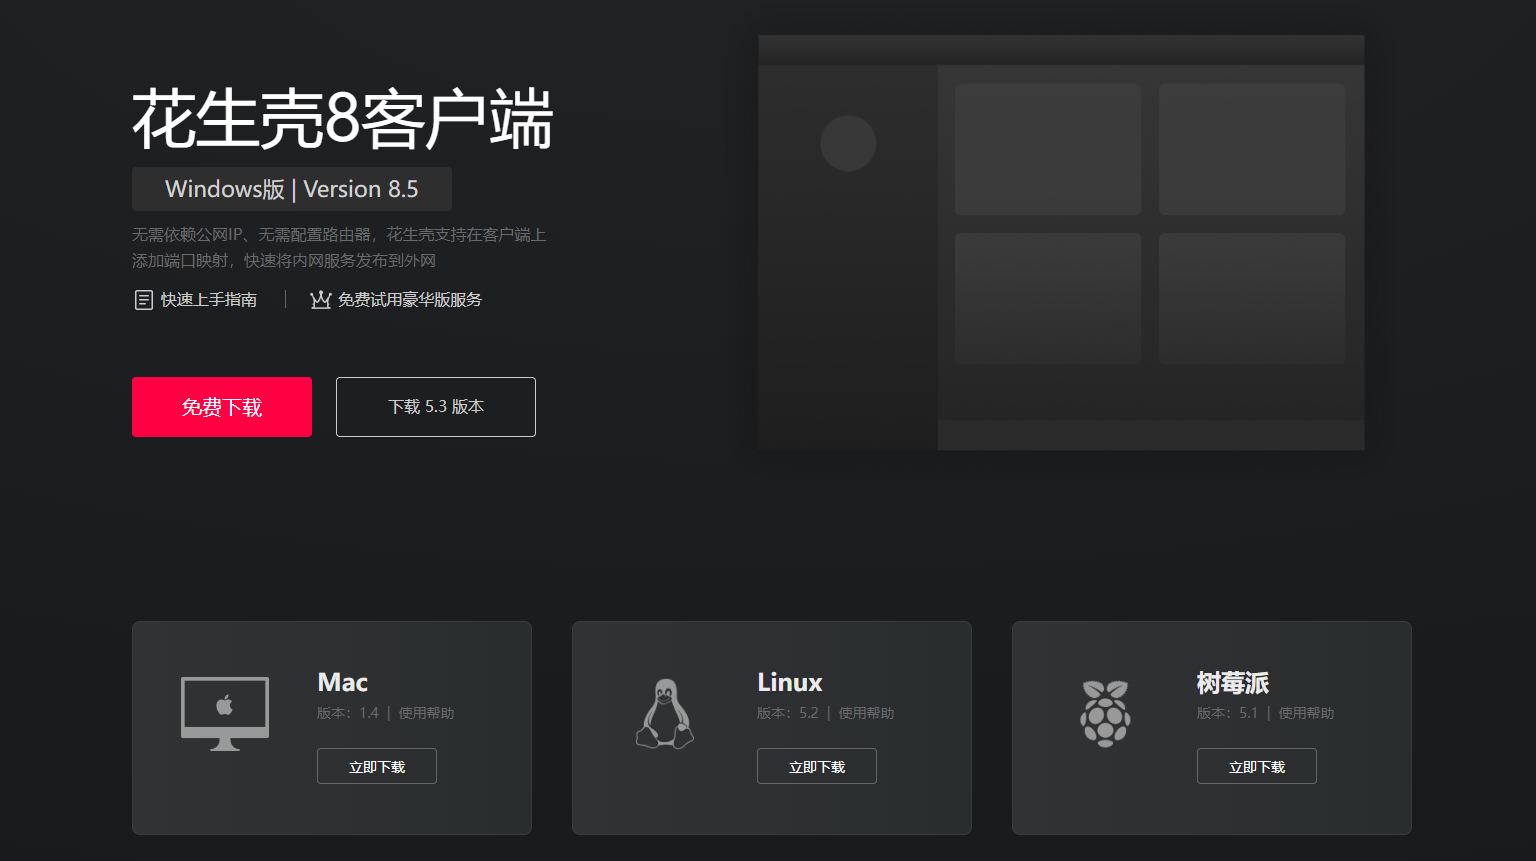Click the Mac card title
The height and width of the screenshot is (861, 1536).
coord(343,682)
